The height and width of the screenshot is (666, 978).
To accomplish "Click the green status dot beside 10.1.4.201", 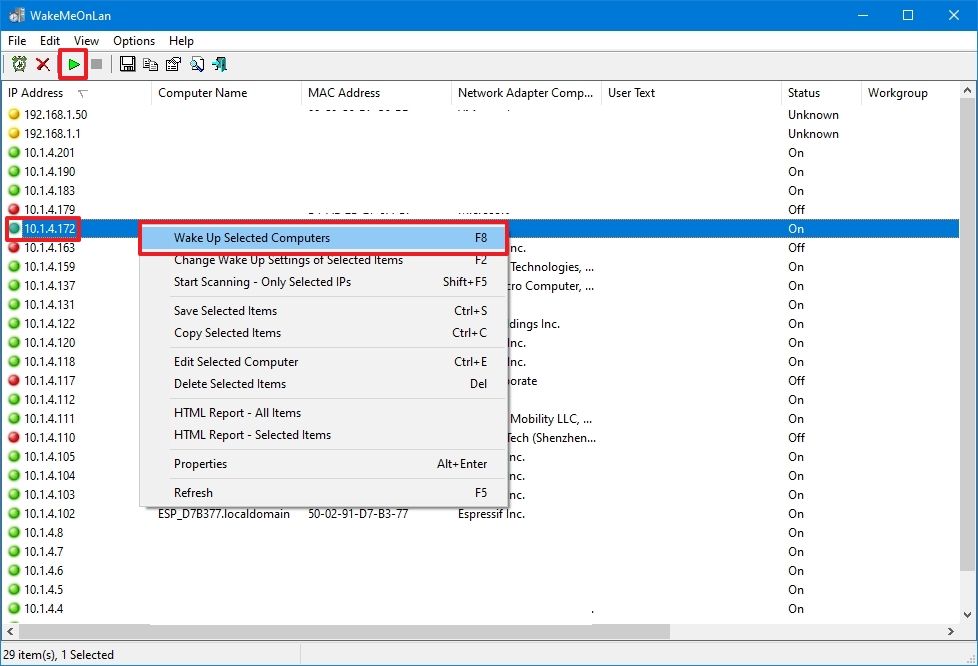I will (12, 152).
